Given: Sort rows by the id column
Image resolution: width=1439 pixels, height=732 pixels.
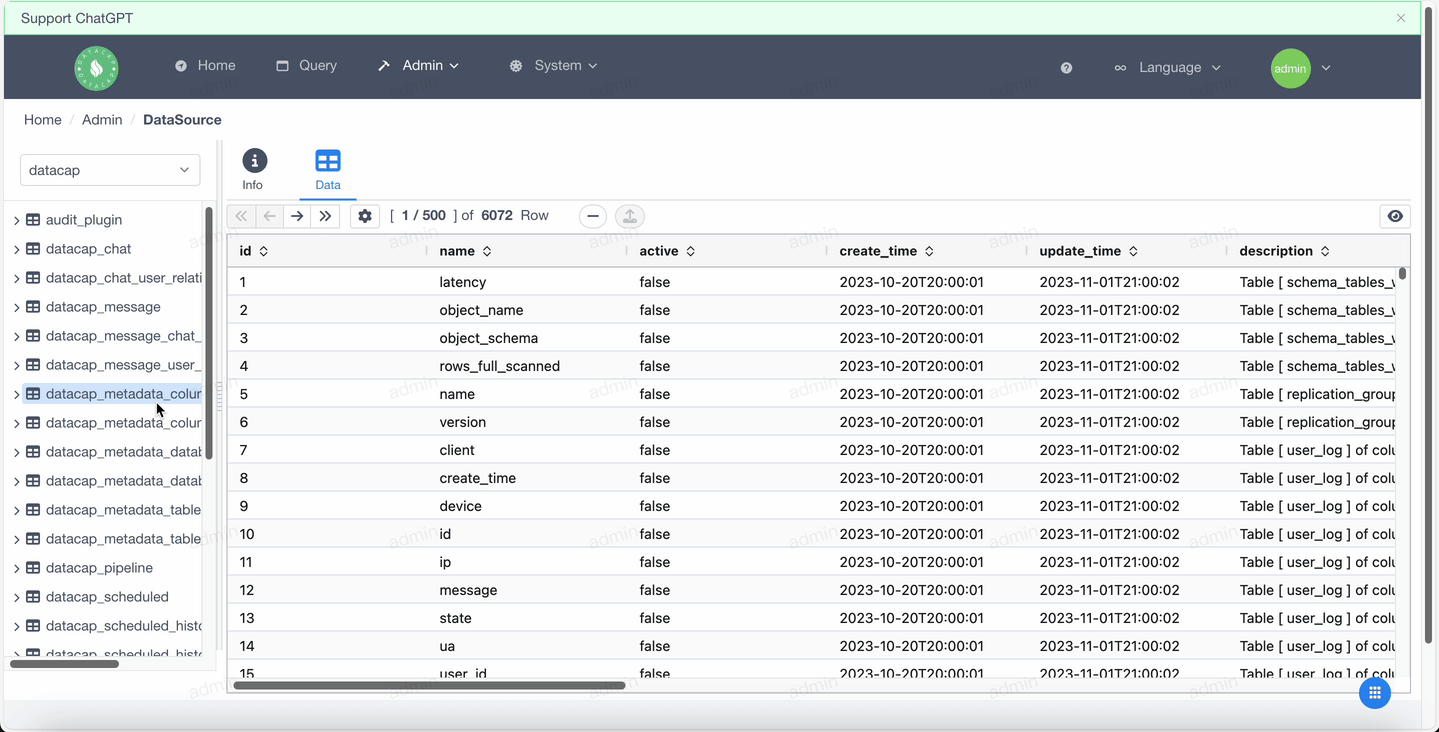Looking at the screenshot, I should tap(262, 250).
